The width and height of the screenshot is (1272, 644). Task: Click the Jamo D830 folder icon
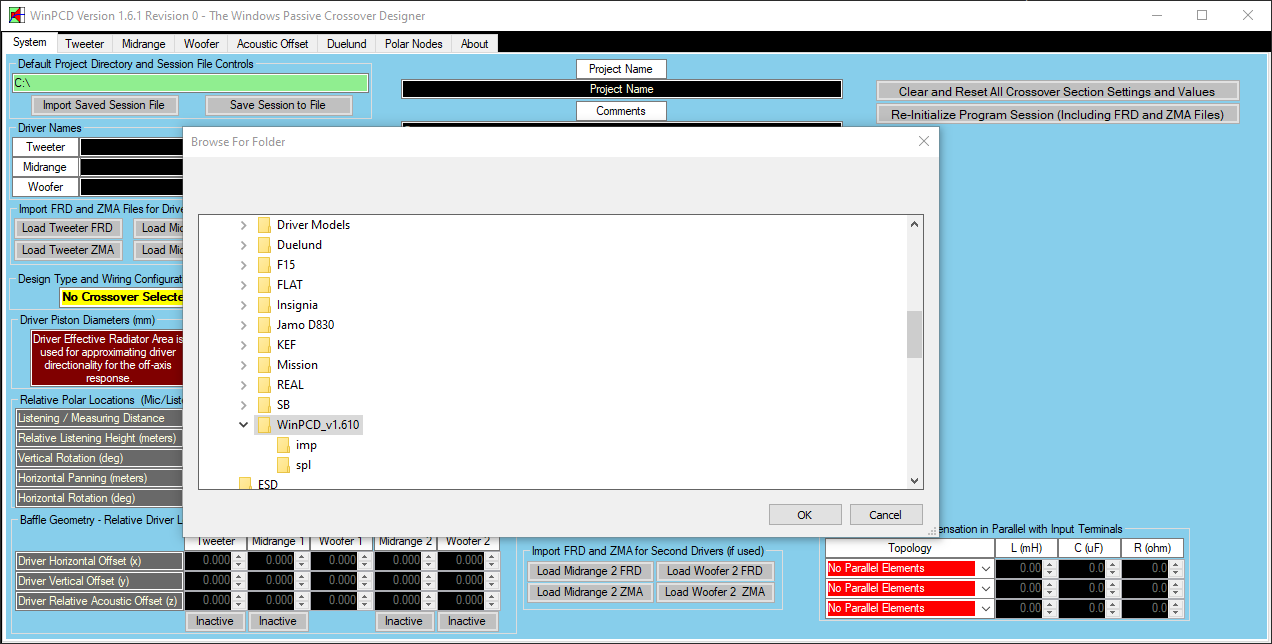pos(264,325)
